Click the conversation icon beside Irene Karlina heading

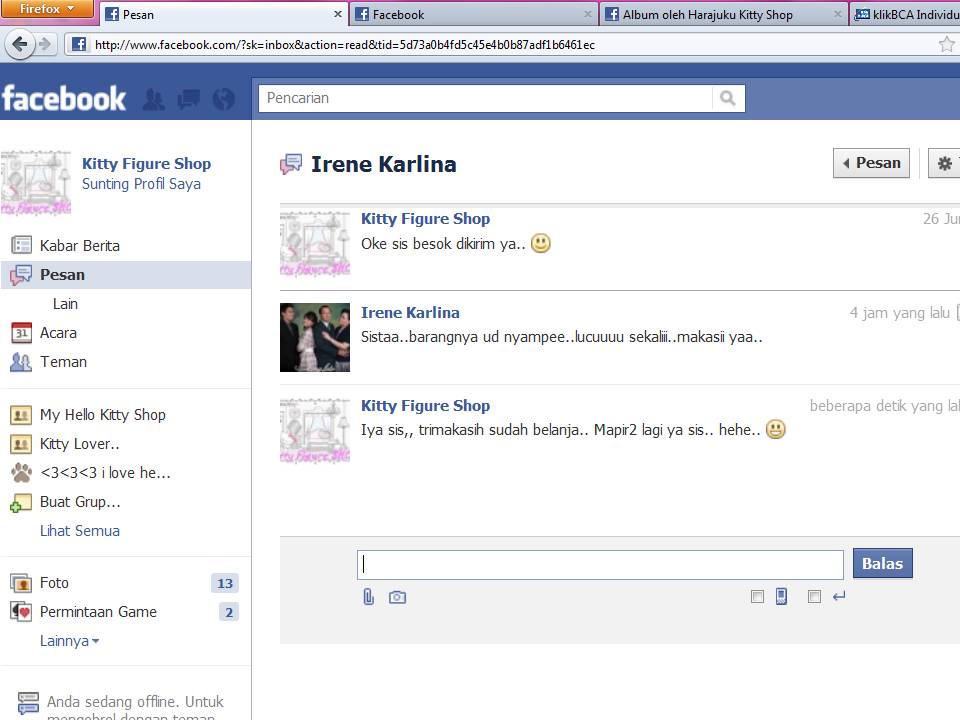pos(291,164)
